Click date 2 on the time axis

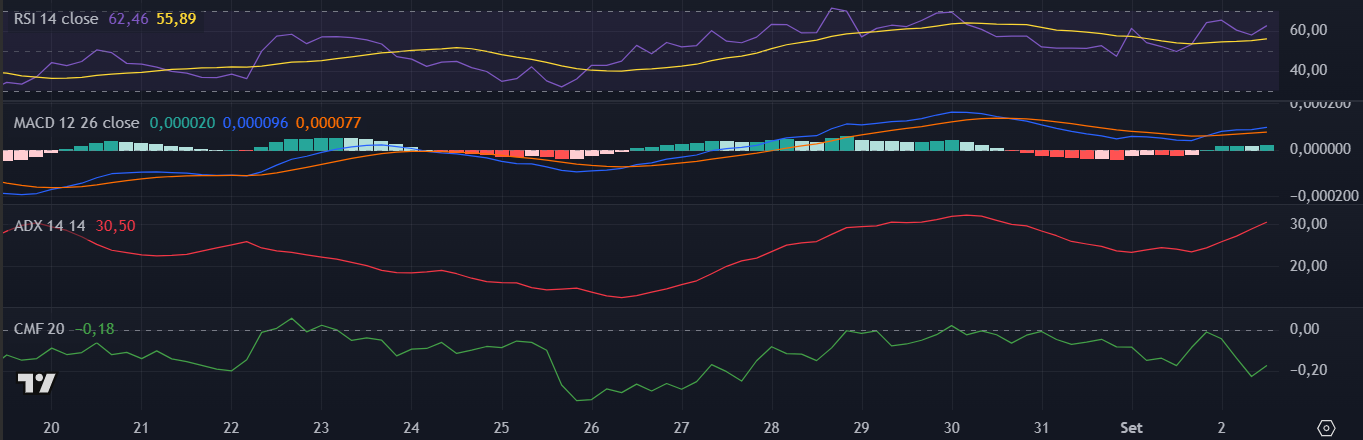pos(1221,427)
